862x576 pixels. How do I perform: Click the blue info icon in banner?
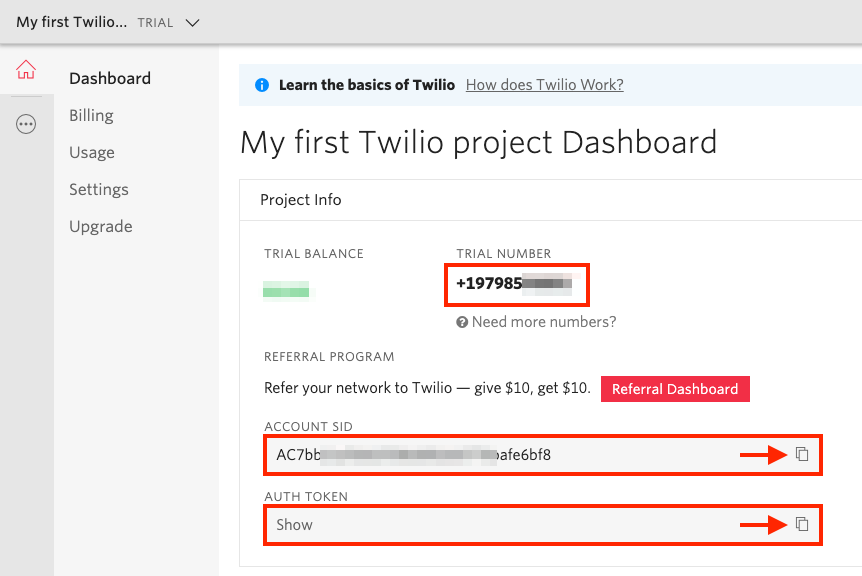point(262,85)
